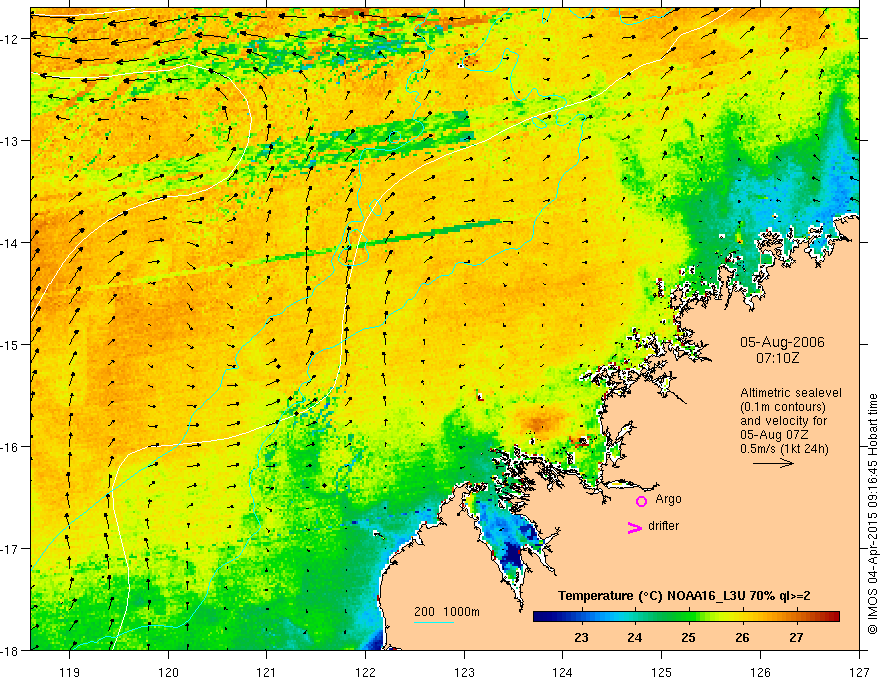Click the -15 latitude axis label
The image size is (880, 680).
click(x=11, y=344)
